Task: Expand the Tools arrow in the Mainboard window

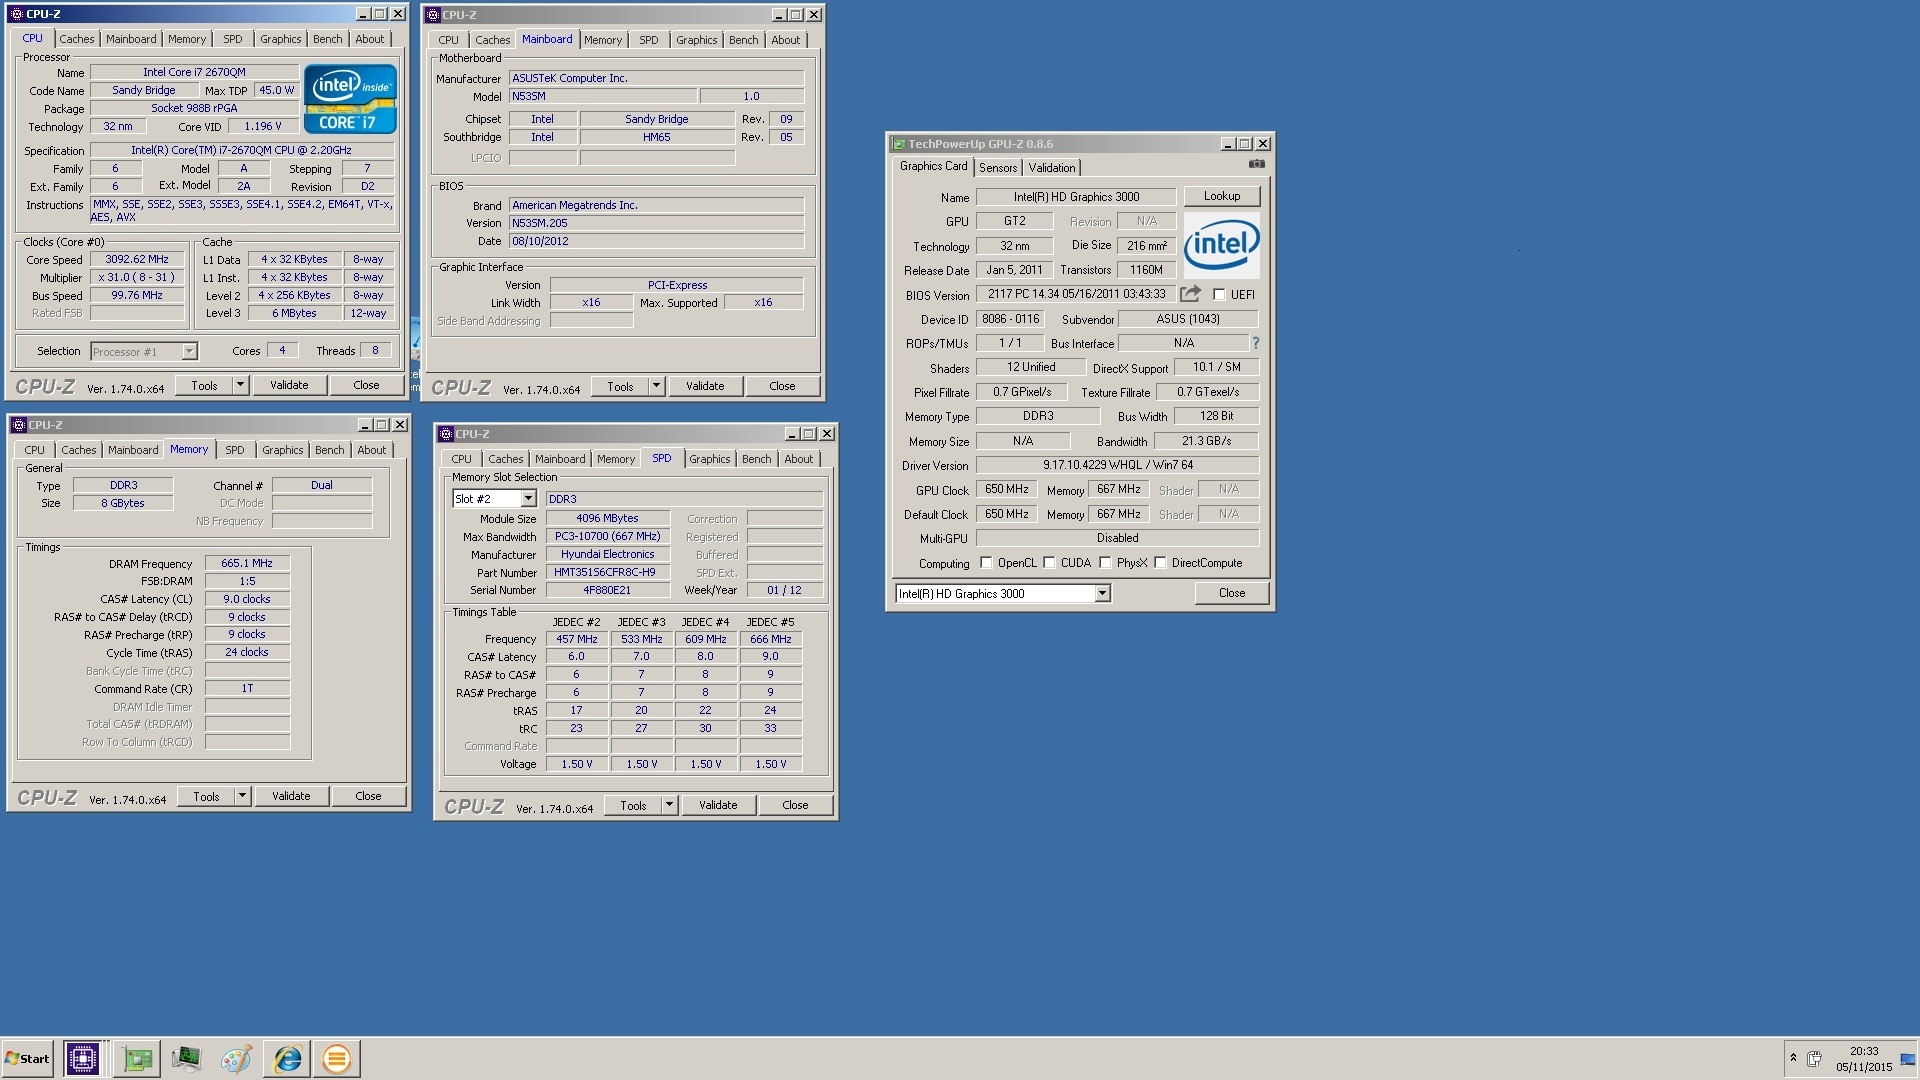Action: 656,386
